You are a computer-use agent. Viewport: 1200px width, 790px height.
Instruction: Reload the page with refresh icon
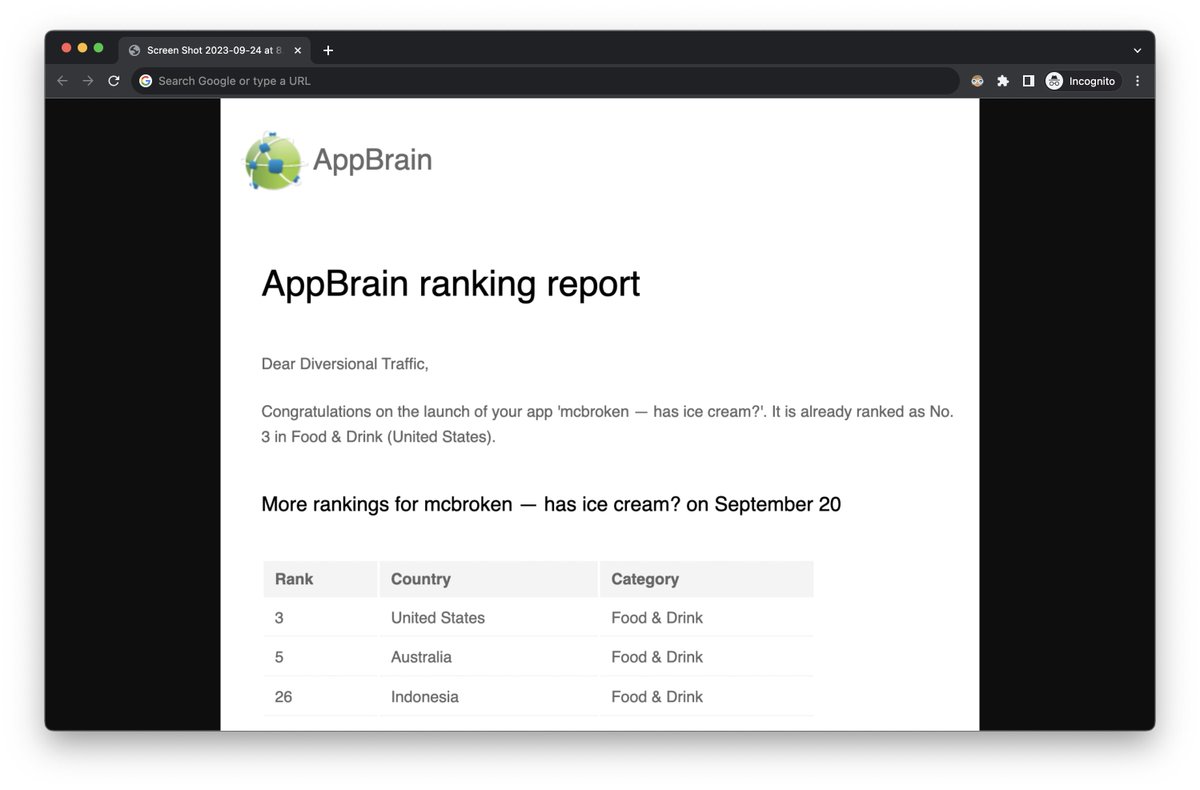click(114, 81)
